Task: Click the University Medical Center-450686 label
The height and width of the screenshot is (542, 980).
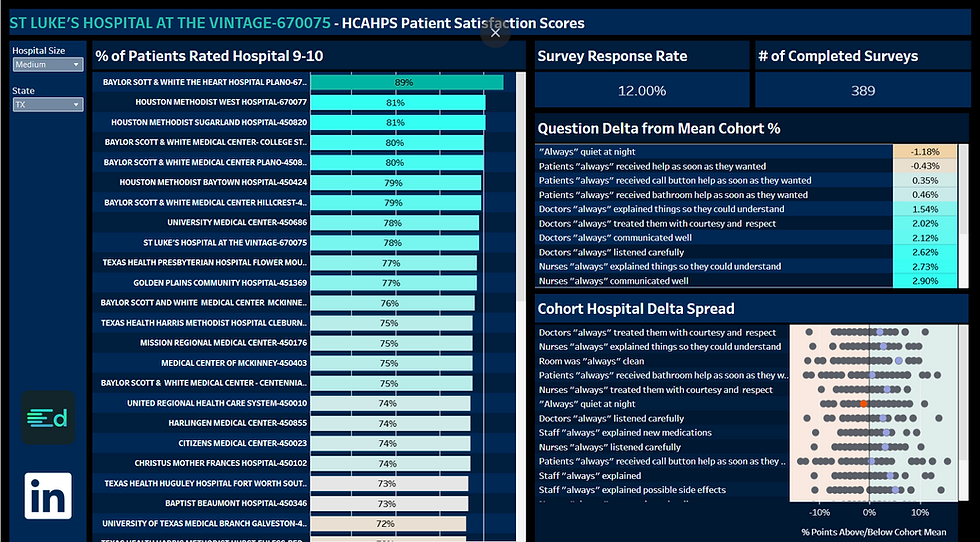Action: (237, 223)
